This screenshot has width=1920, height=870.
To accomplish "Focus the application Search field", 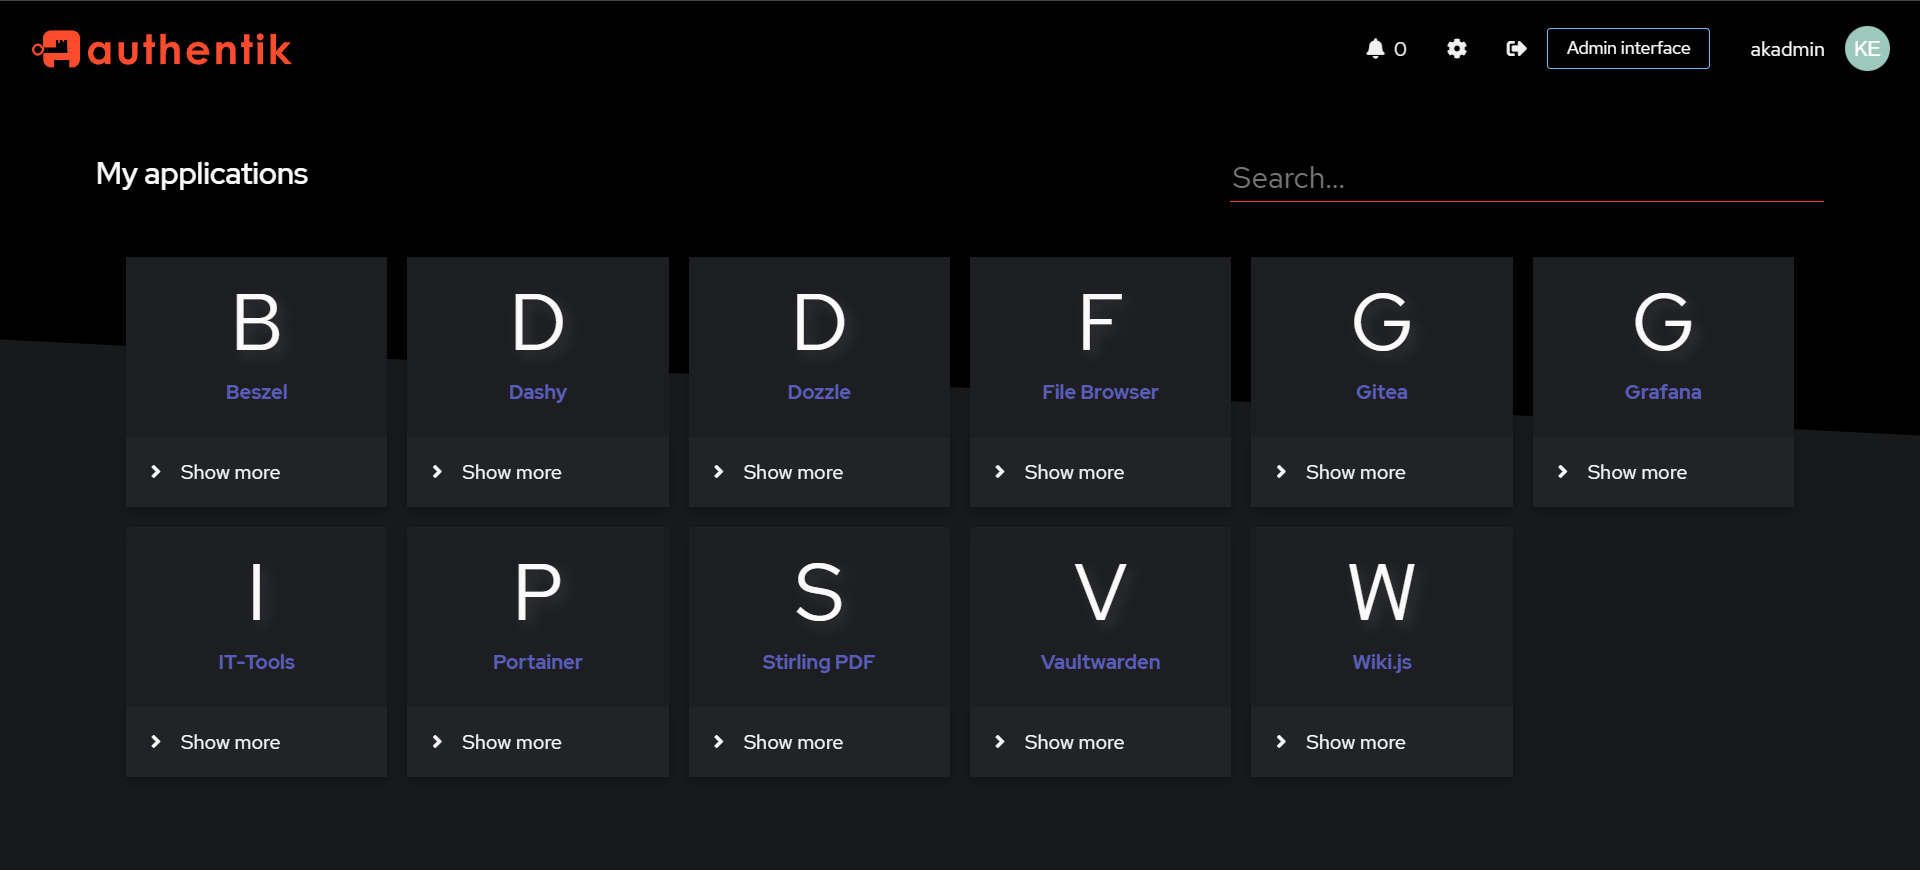I will click(x=1527, y=178).
